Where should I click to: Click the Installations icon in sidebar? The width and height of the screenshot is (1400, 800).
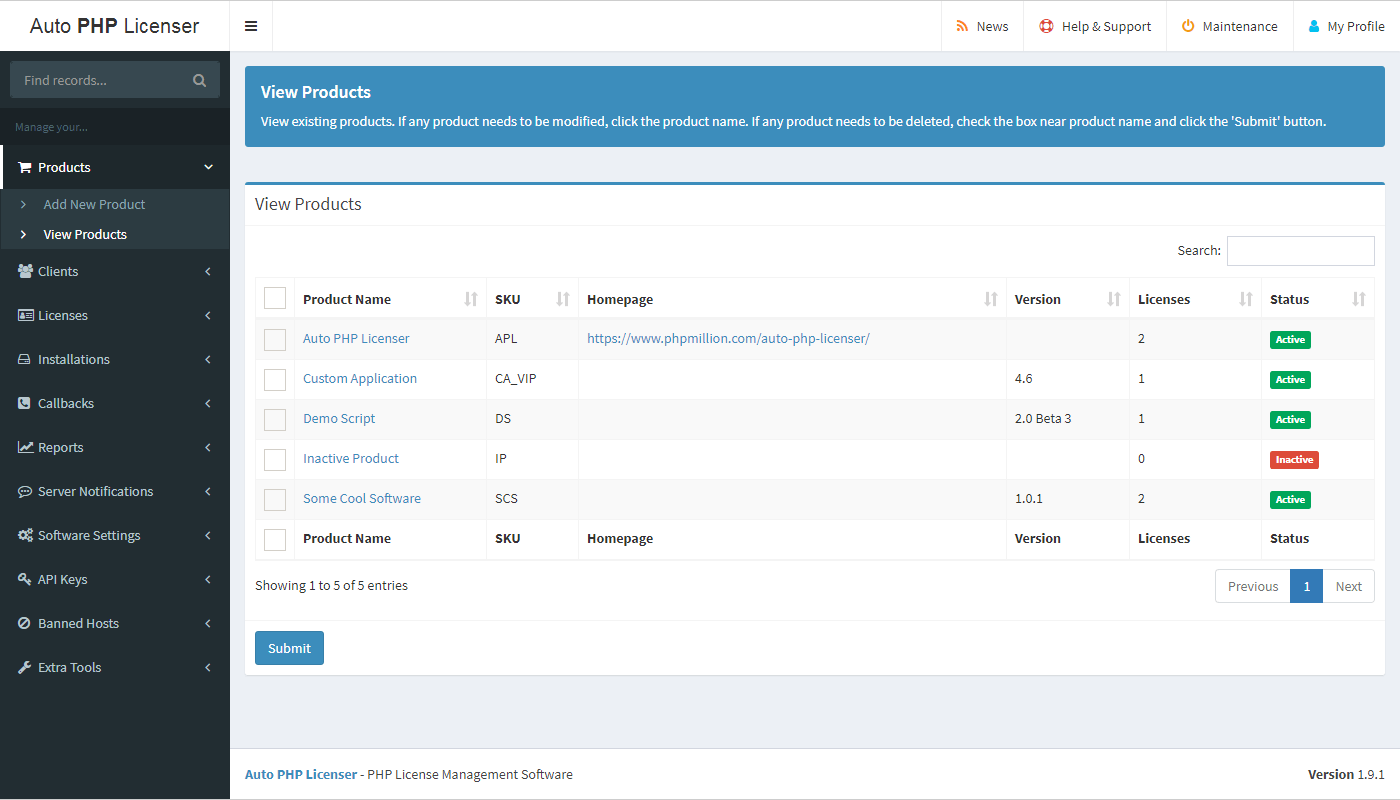coord(23,359)
